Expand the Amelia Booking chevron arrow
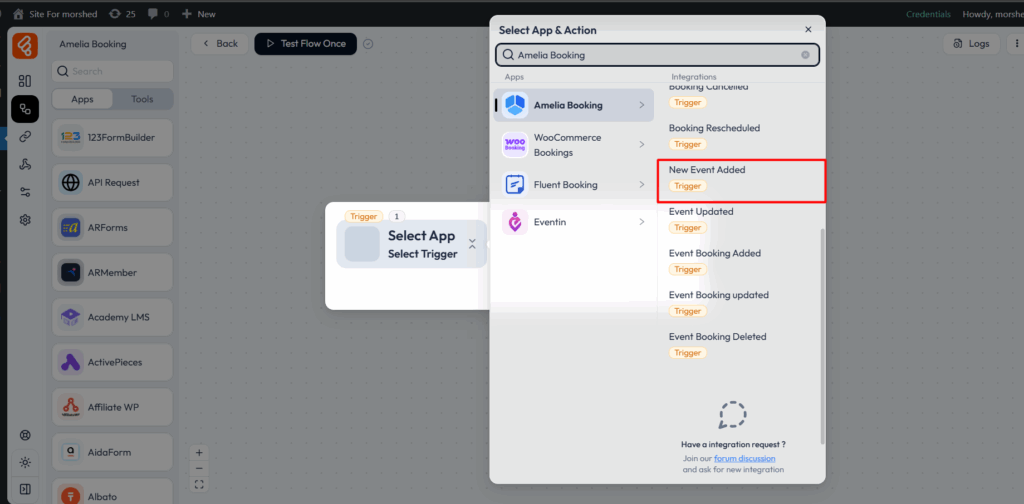This screenshot has height=504, width=1024. [x=642, y=105]
